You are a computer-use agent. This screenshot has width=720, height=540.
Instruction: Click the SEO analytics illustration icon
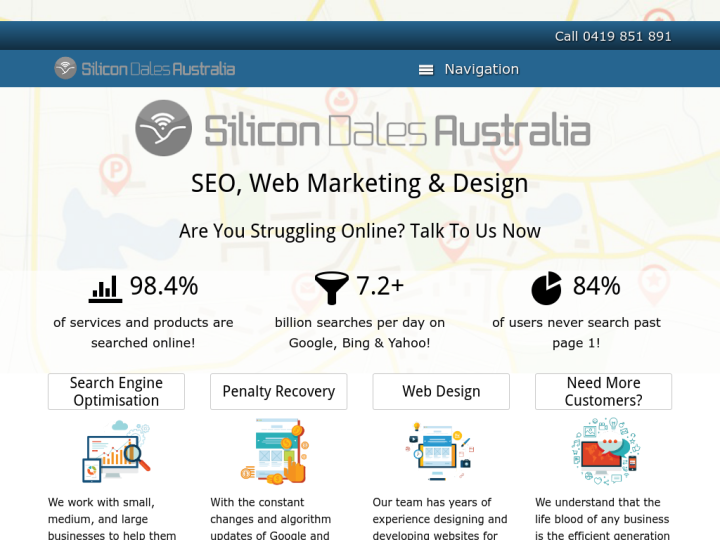tap(116, 452)
